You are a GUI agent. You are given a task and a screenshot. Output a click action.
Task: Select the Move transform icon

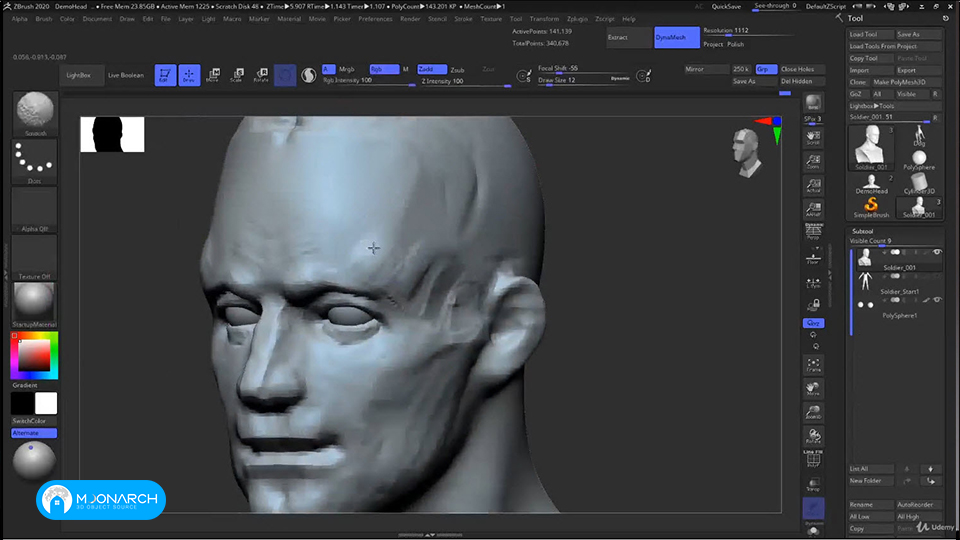213,75
